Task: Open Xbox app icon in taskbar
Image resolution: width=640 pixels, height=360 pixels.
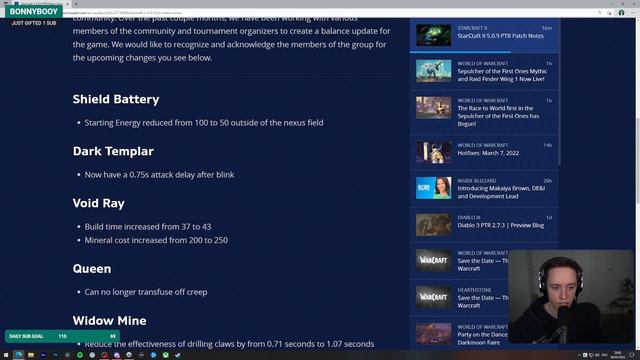Action: coord(166,355)
